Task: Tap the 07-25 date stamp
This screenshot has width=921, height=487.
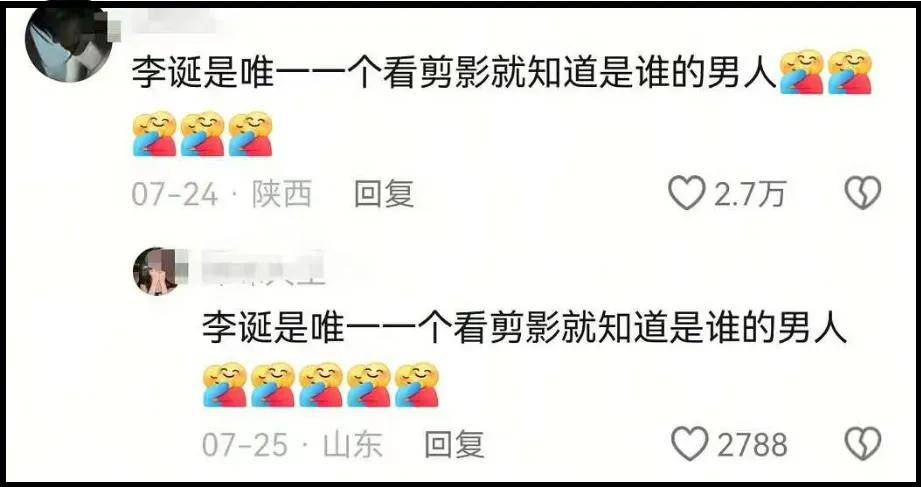Action: point(246,445)
